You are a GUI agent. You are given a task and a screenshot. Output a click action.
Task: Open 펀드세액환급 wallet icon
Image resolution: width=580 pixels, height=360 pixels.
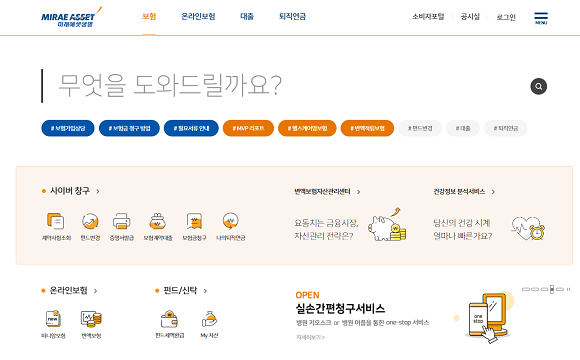tap(169, 319)
